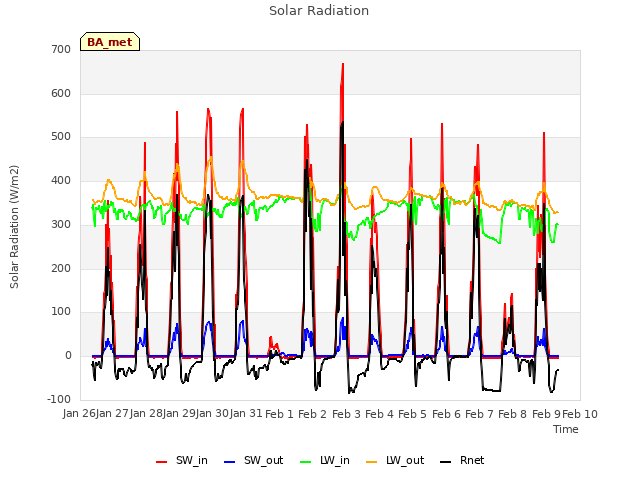The image size is (640, 480).
Task: Click the Feb 10 x-axis label
Action: click(x=580, y=414)
